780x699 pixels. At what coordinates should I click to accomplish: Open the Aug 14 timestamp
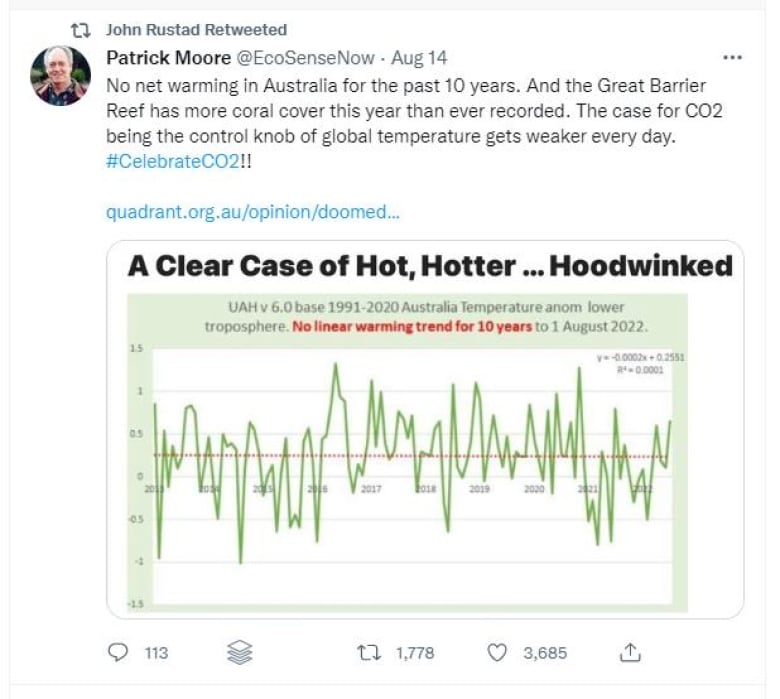[419, 58]
